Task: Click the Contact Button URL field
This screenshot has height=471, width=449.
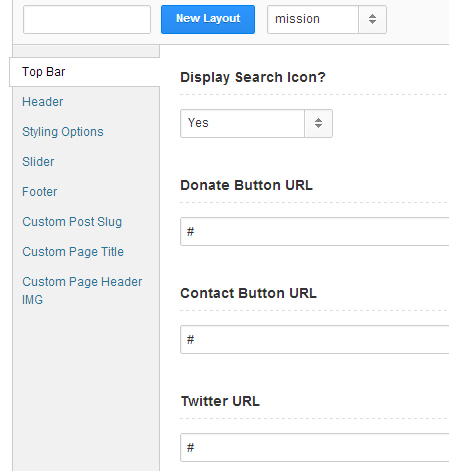Action: click(x=315, y=340)
